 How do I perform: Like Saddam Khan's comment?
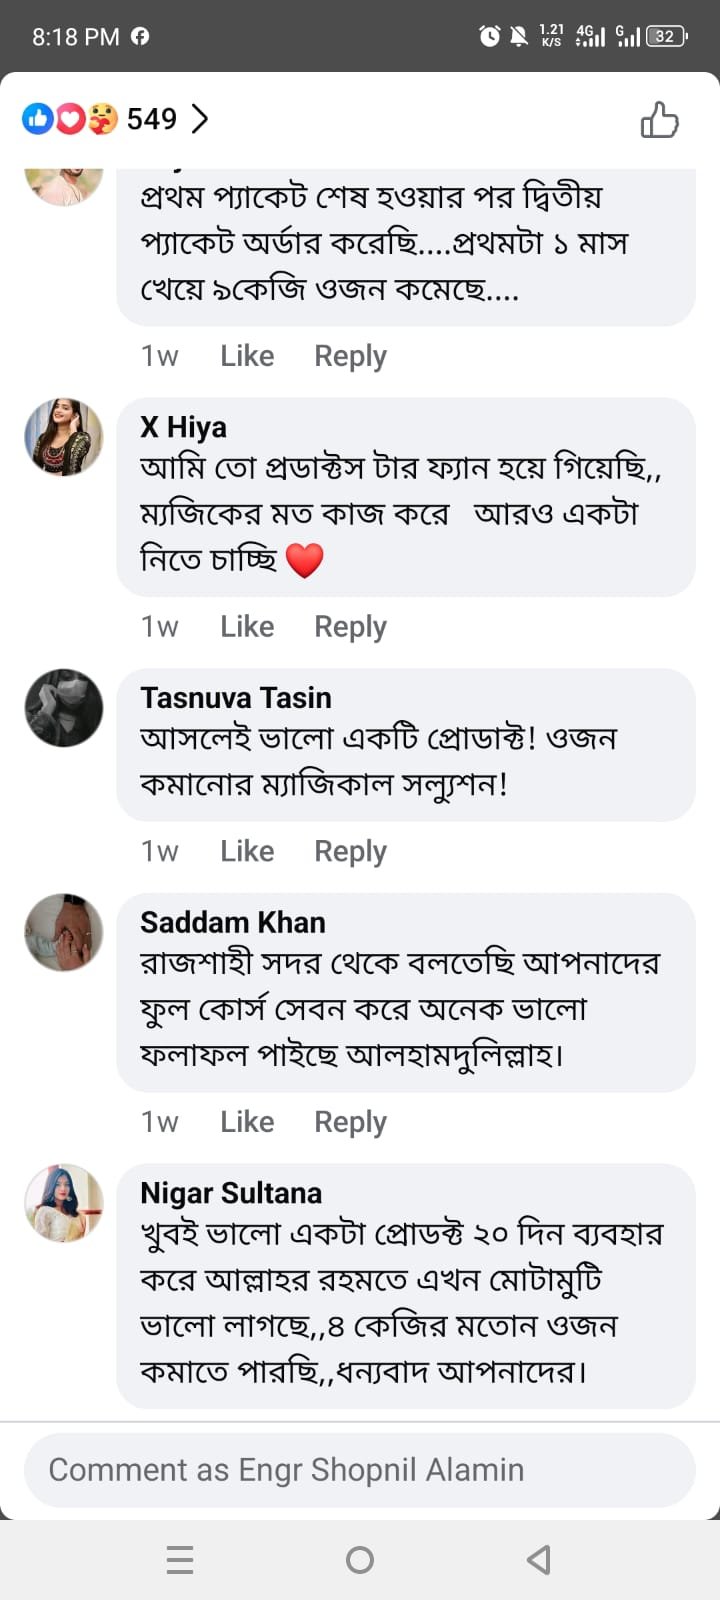click(247, 1122)
